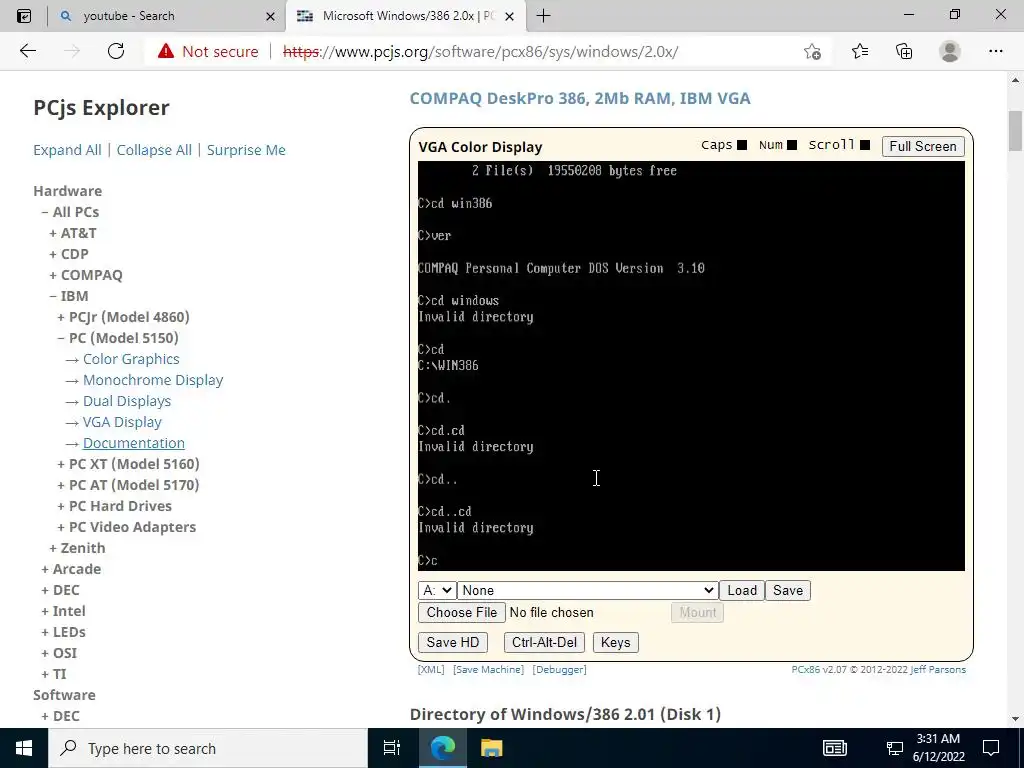Close the Microsoft Windows/386 tab
1024x768 pixels.
tap(510, 16)
